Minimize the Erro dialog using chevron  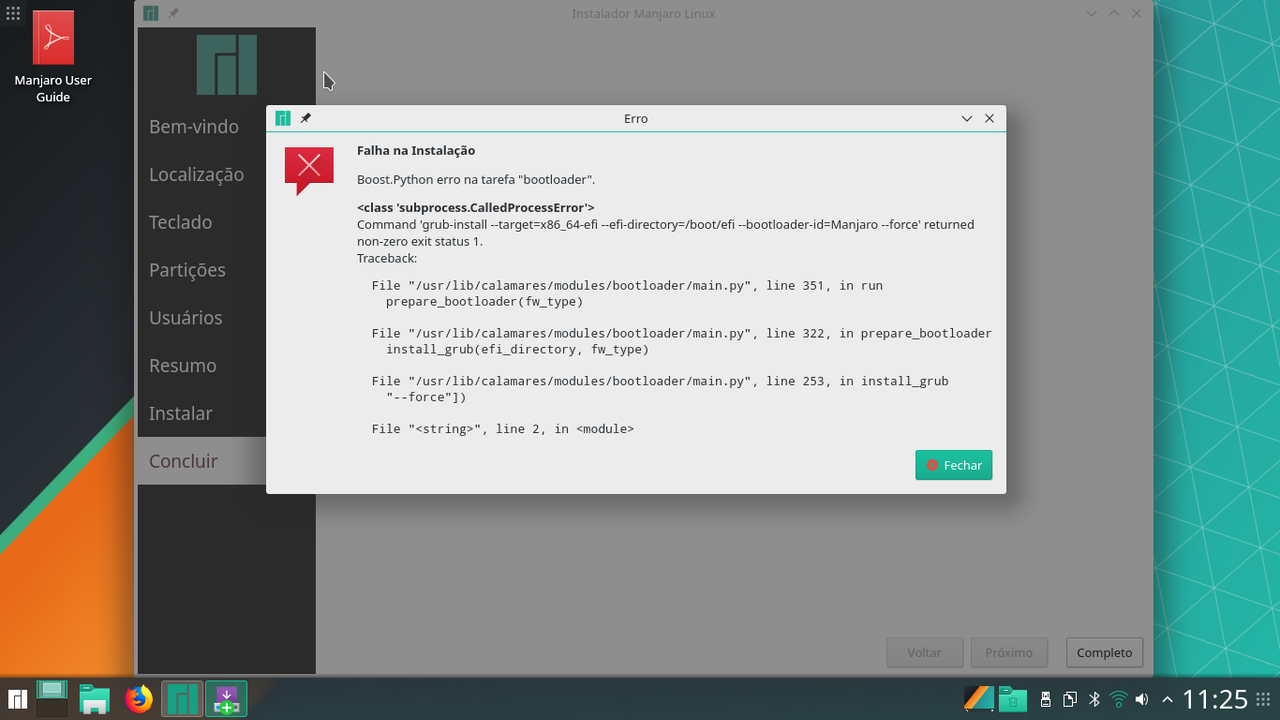click(x=967, y=118)
